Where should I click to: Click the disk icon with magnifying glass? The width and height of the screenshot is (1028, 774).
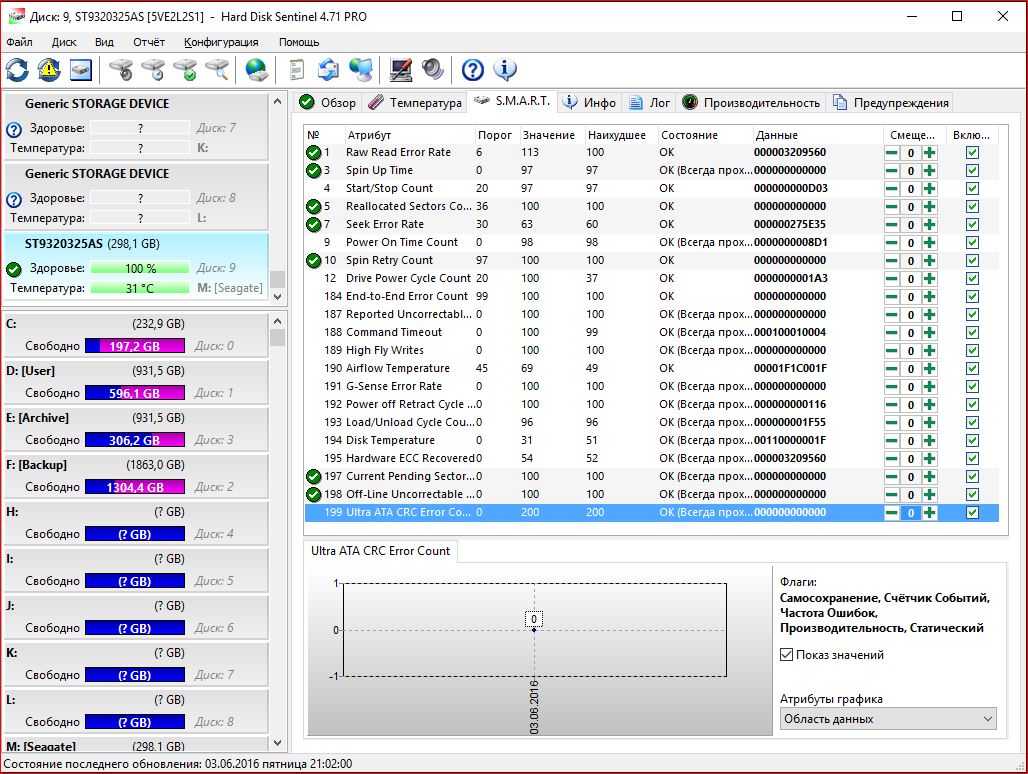tap(217, 69)
